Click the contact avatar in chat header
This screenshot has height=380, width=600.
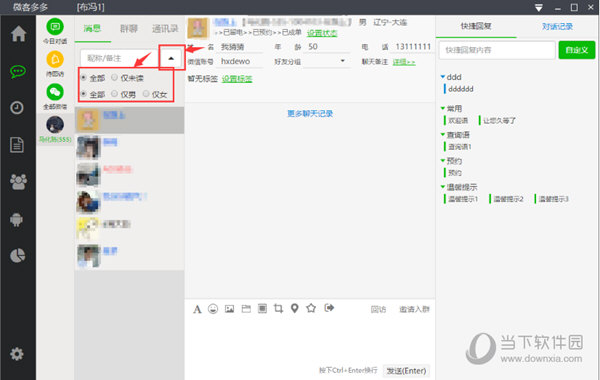pos(198,28)
